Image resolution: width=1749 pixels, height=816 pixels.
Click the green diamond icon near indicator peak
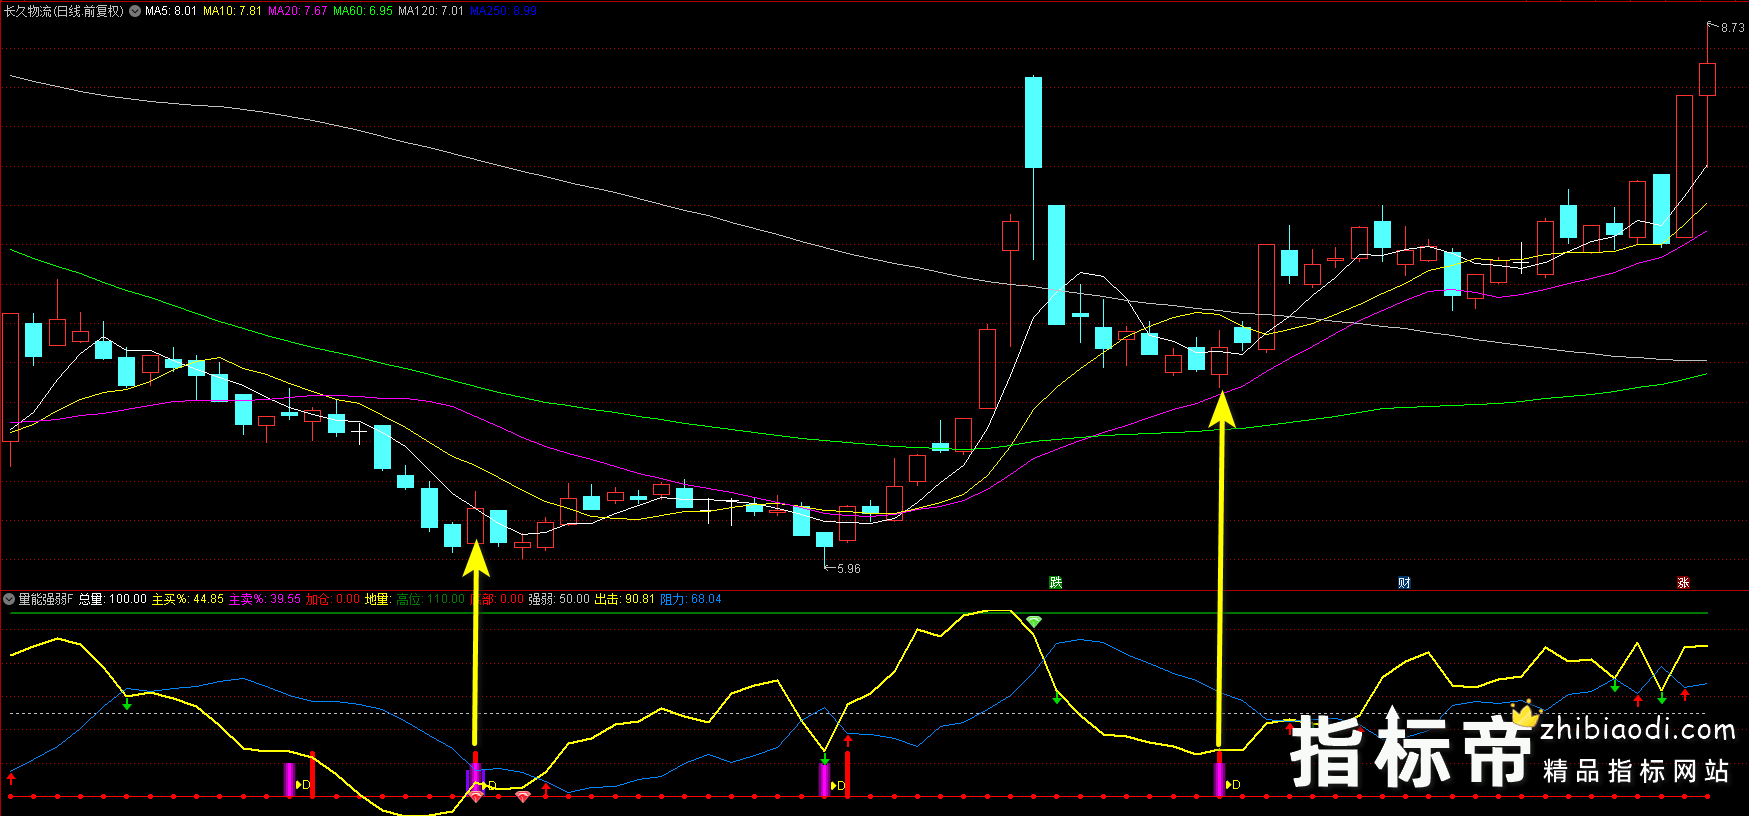(1034, 622)
